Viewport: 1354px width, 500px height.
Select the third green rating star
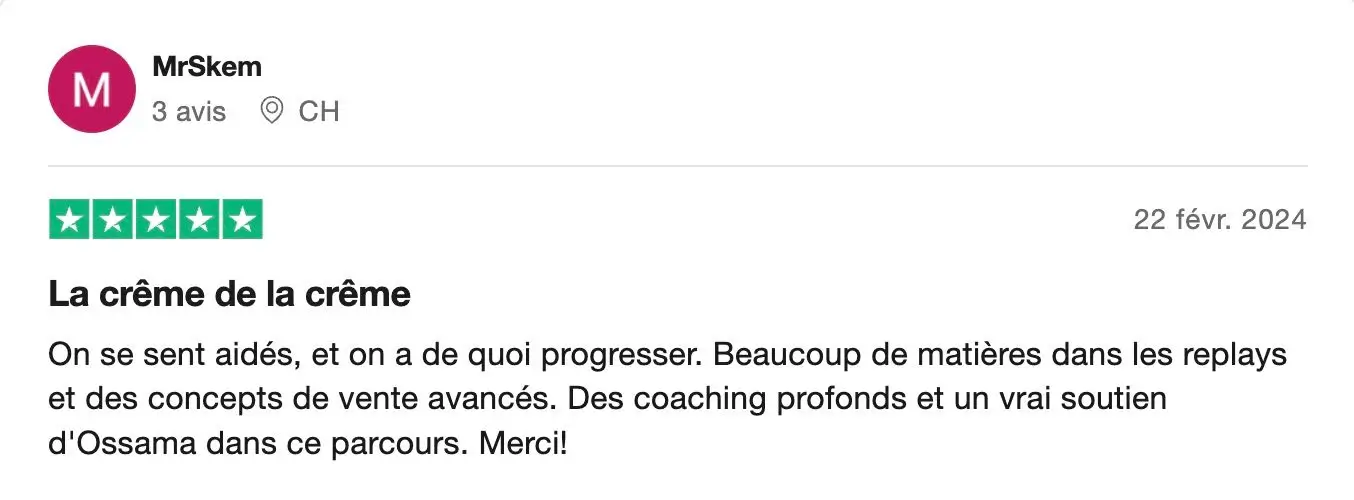(156, 220)
